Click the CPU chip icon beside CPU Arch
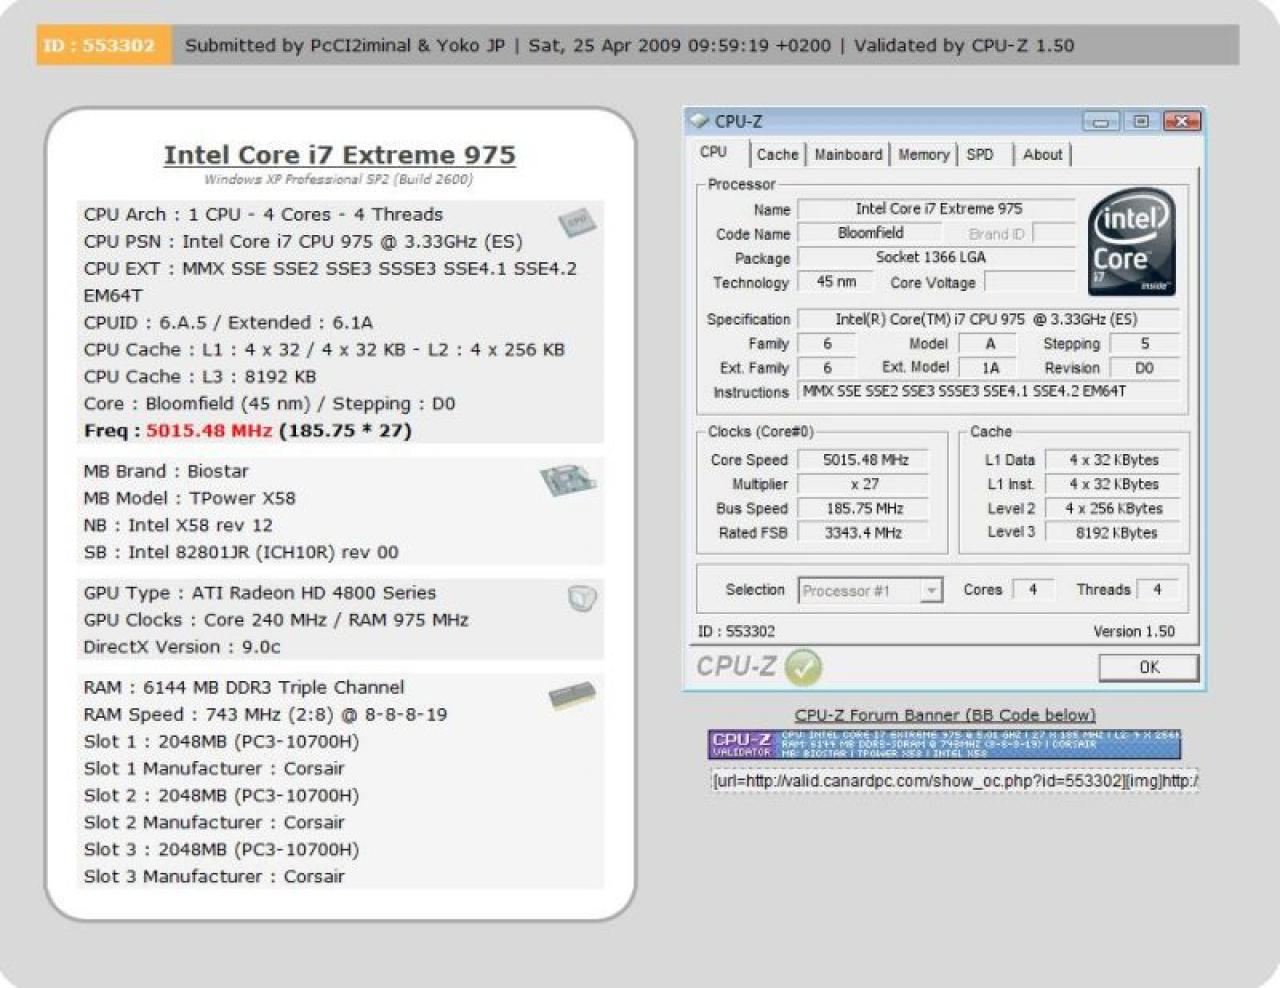Screen dimensions: 1280x988 tap(577, 222)
